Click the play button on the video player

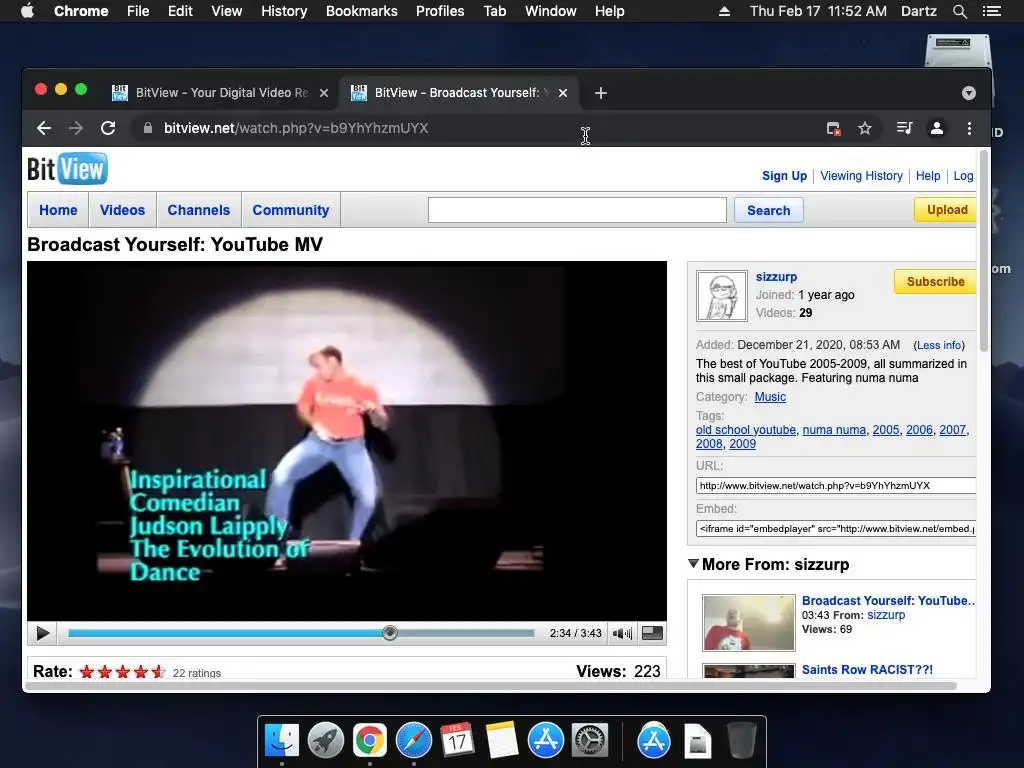click(x=43, y=633)
